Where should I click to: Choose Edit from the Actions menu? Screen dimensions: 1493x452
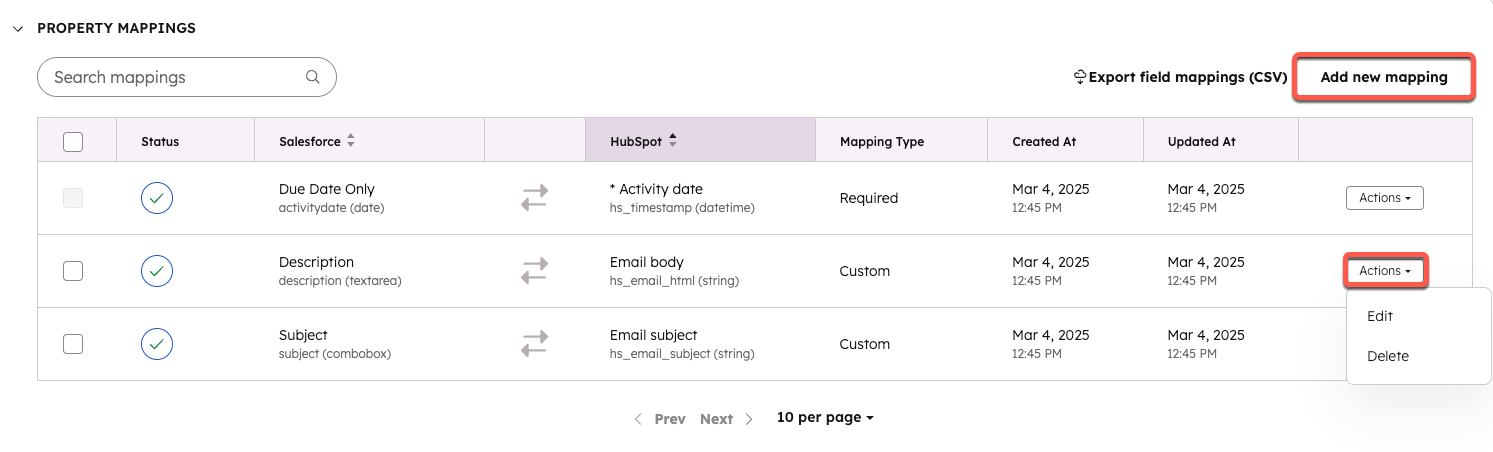(1380, 316)
